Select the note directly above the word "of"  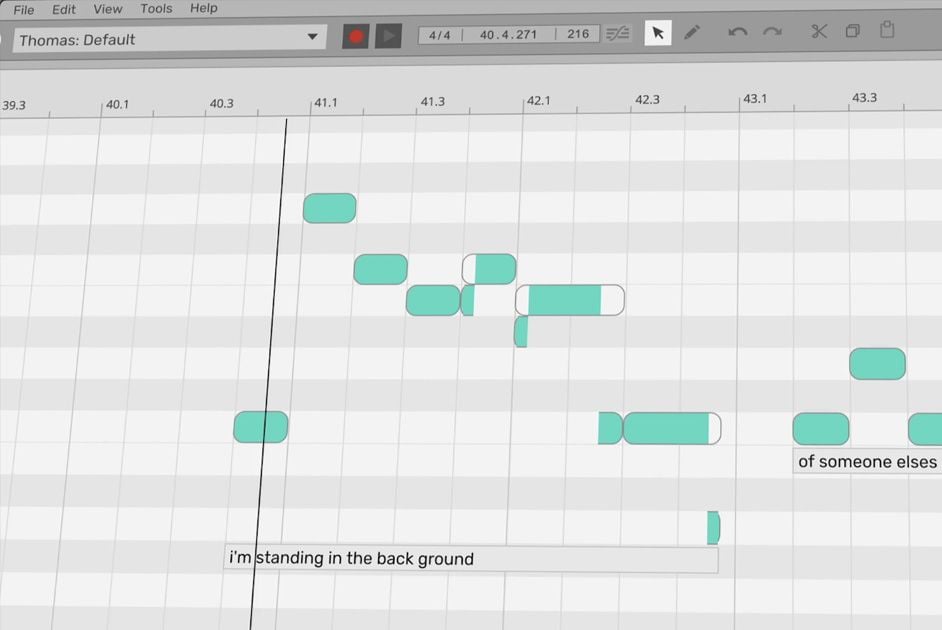click(821, 429)
